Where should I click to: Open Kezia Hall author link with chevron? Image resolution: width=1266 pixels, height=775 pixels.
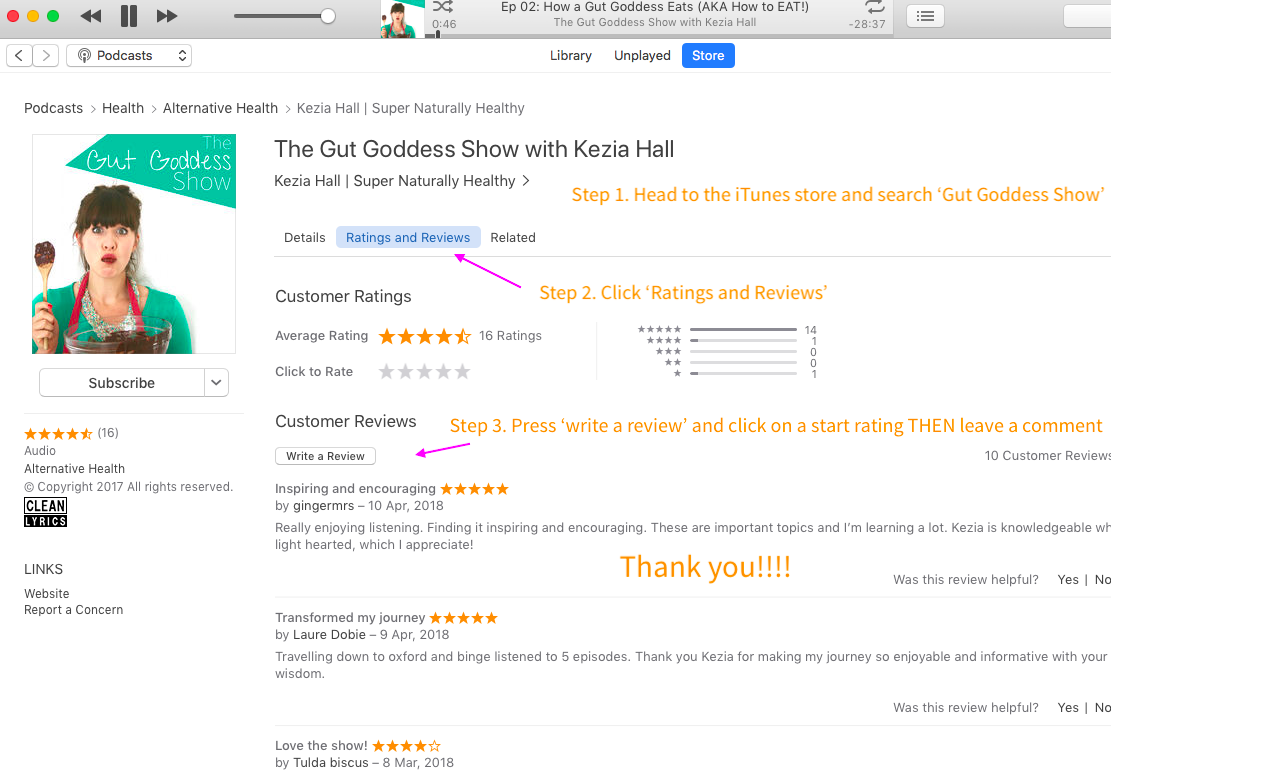click(403, 181)
